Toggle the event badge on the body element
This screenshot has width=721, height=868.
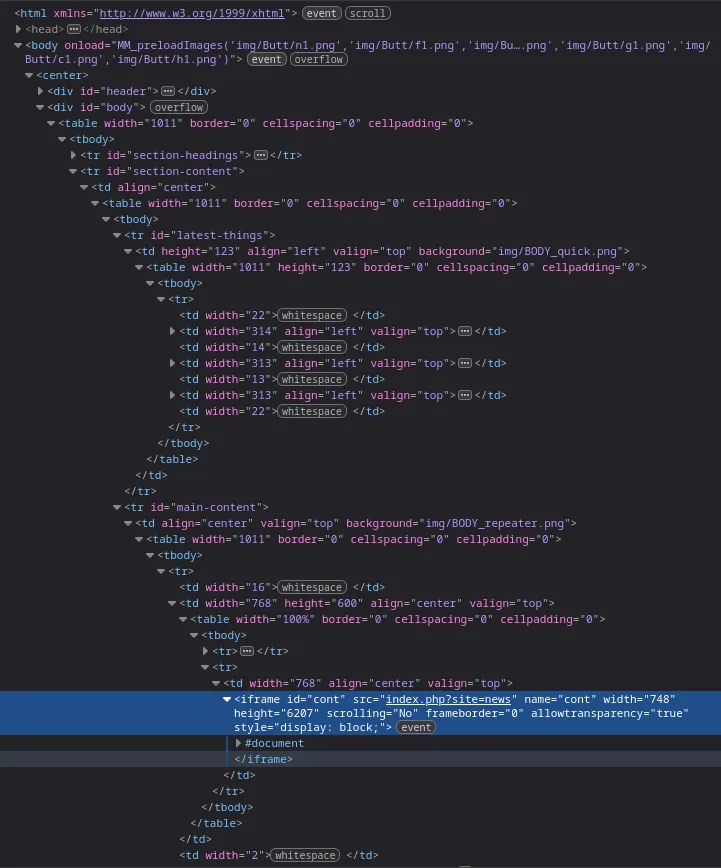pyautogui.click(x=266, y=59)
